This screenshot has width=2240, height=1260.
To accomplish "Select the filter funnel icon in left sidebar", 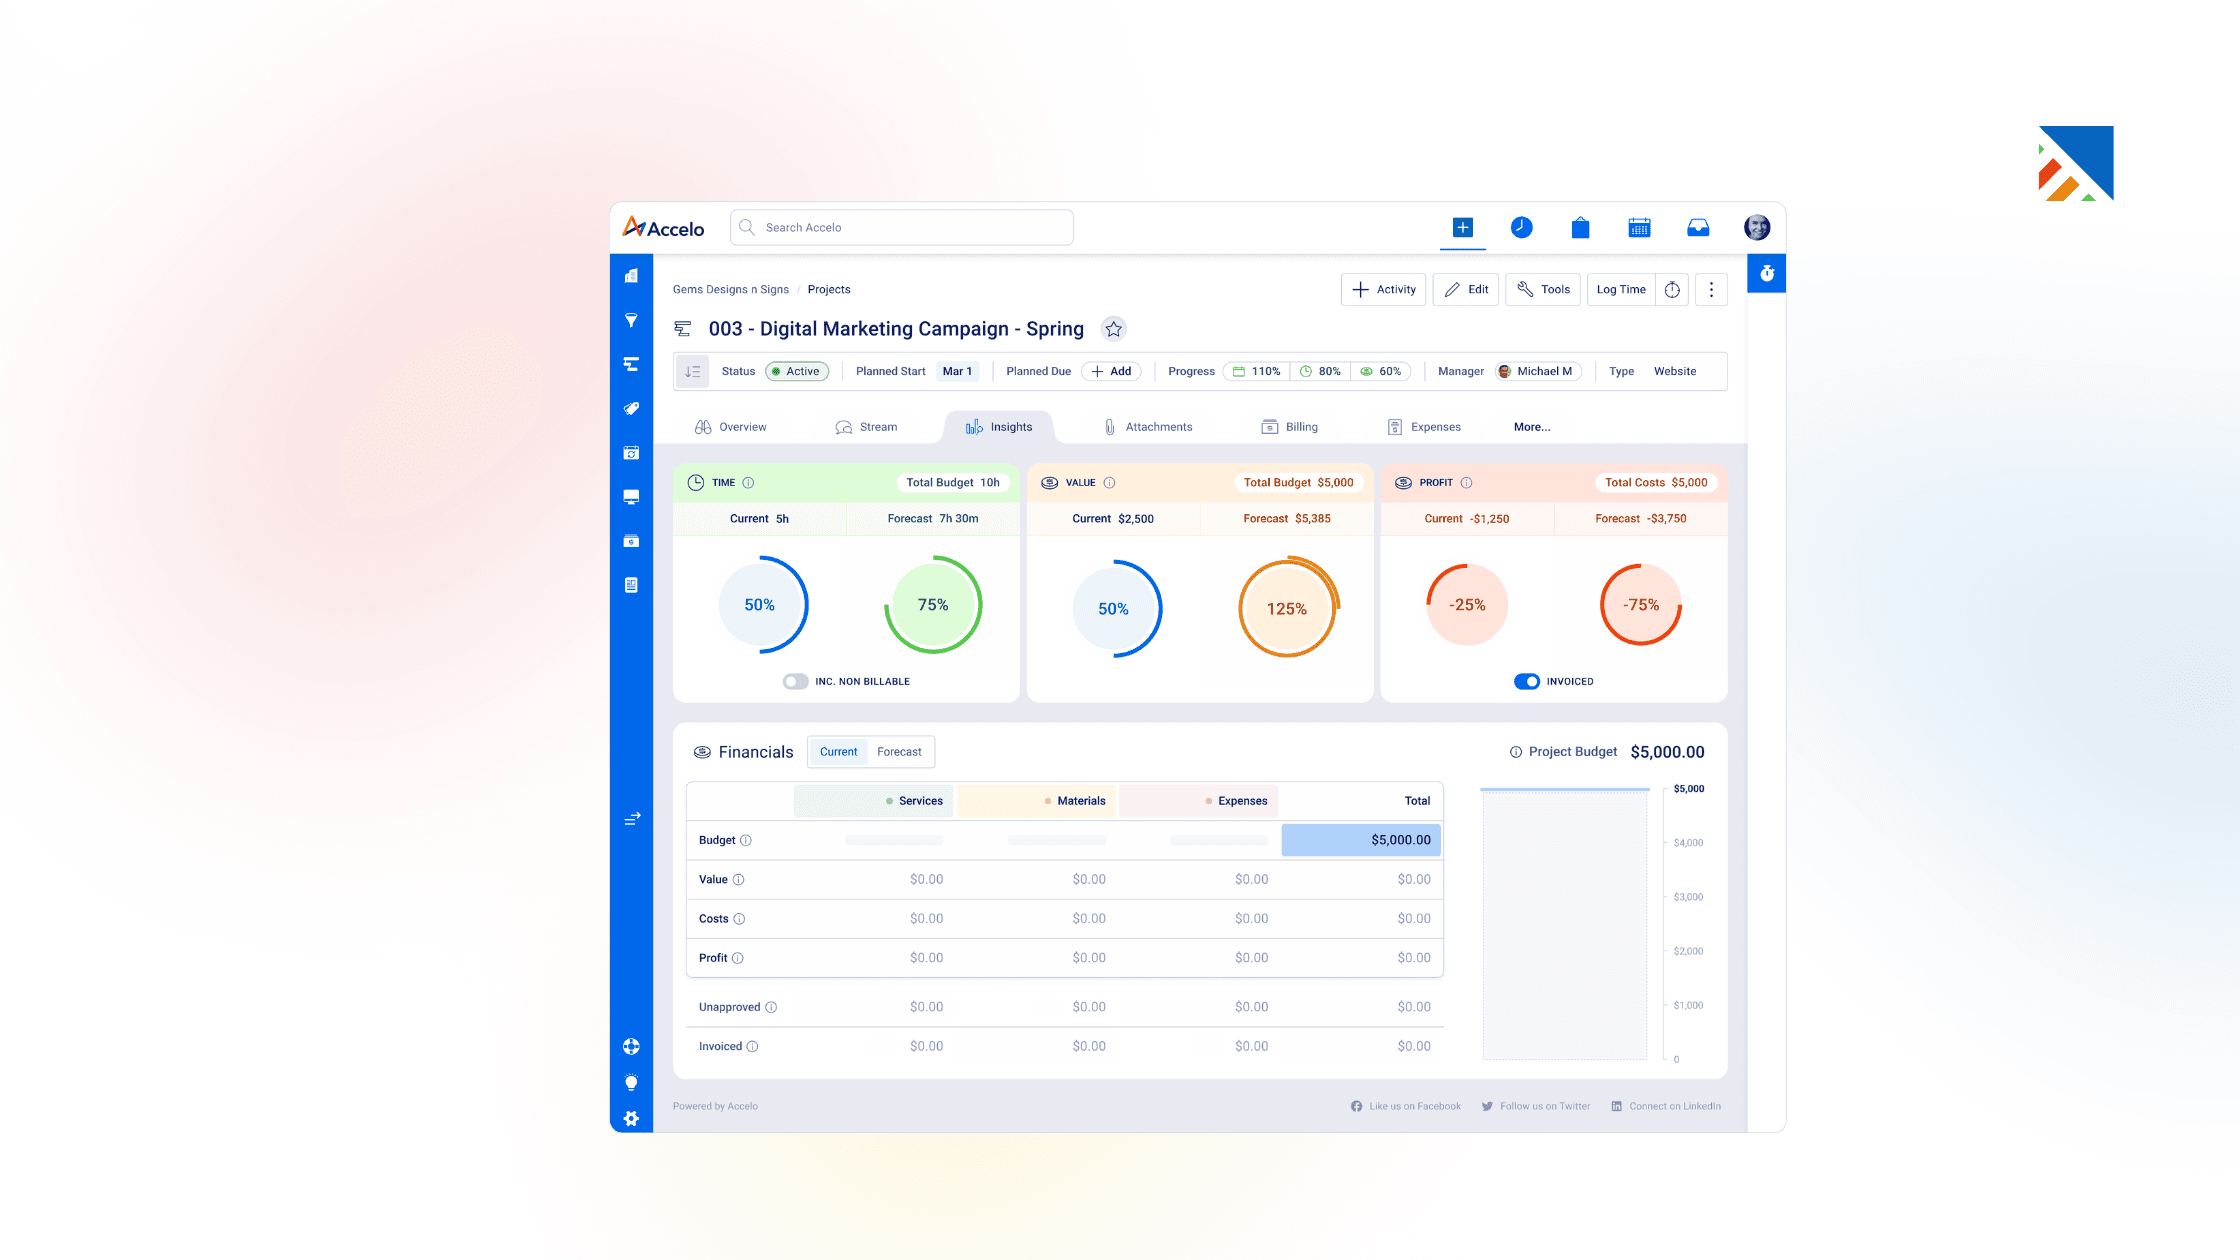I will [631, 321].
